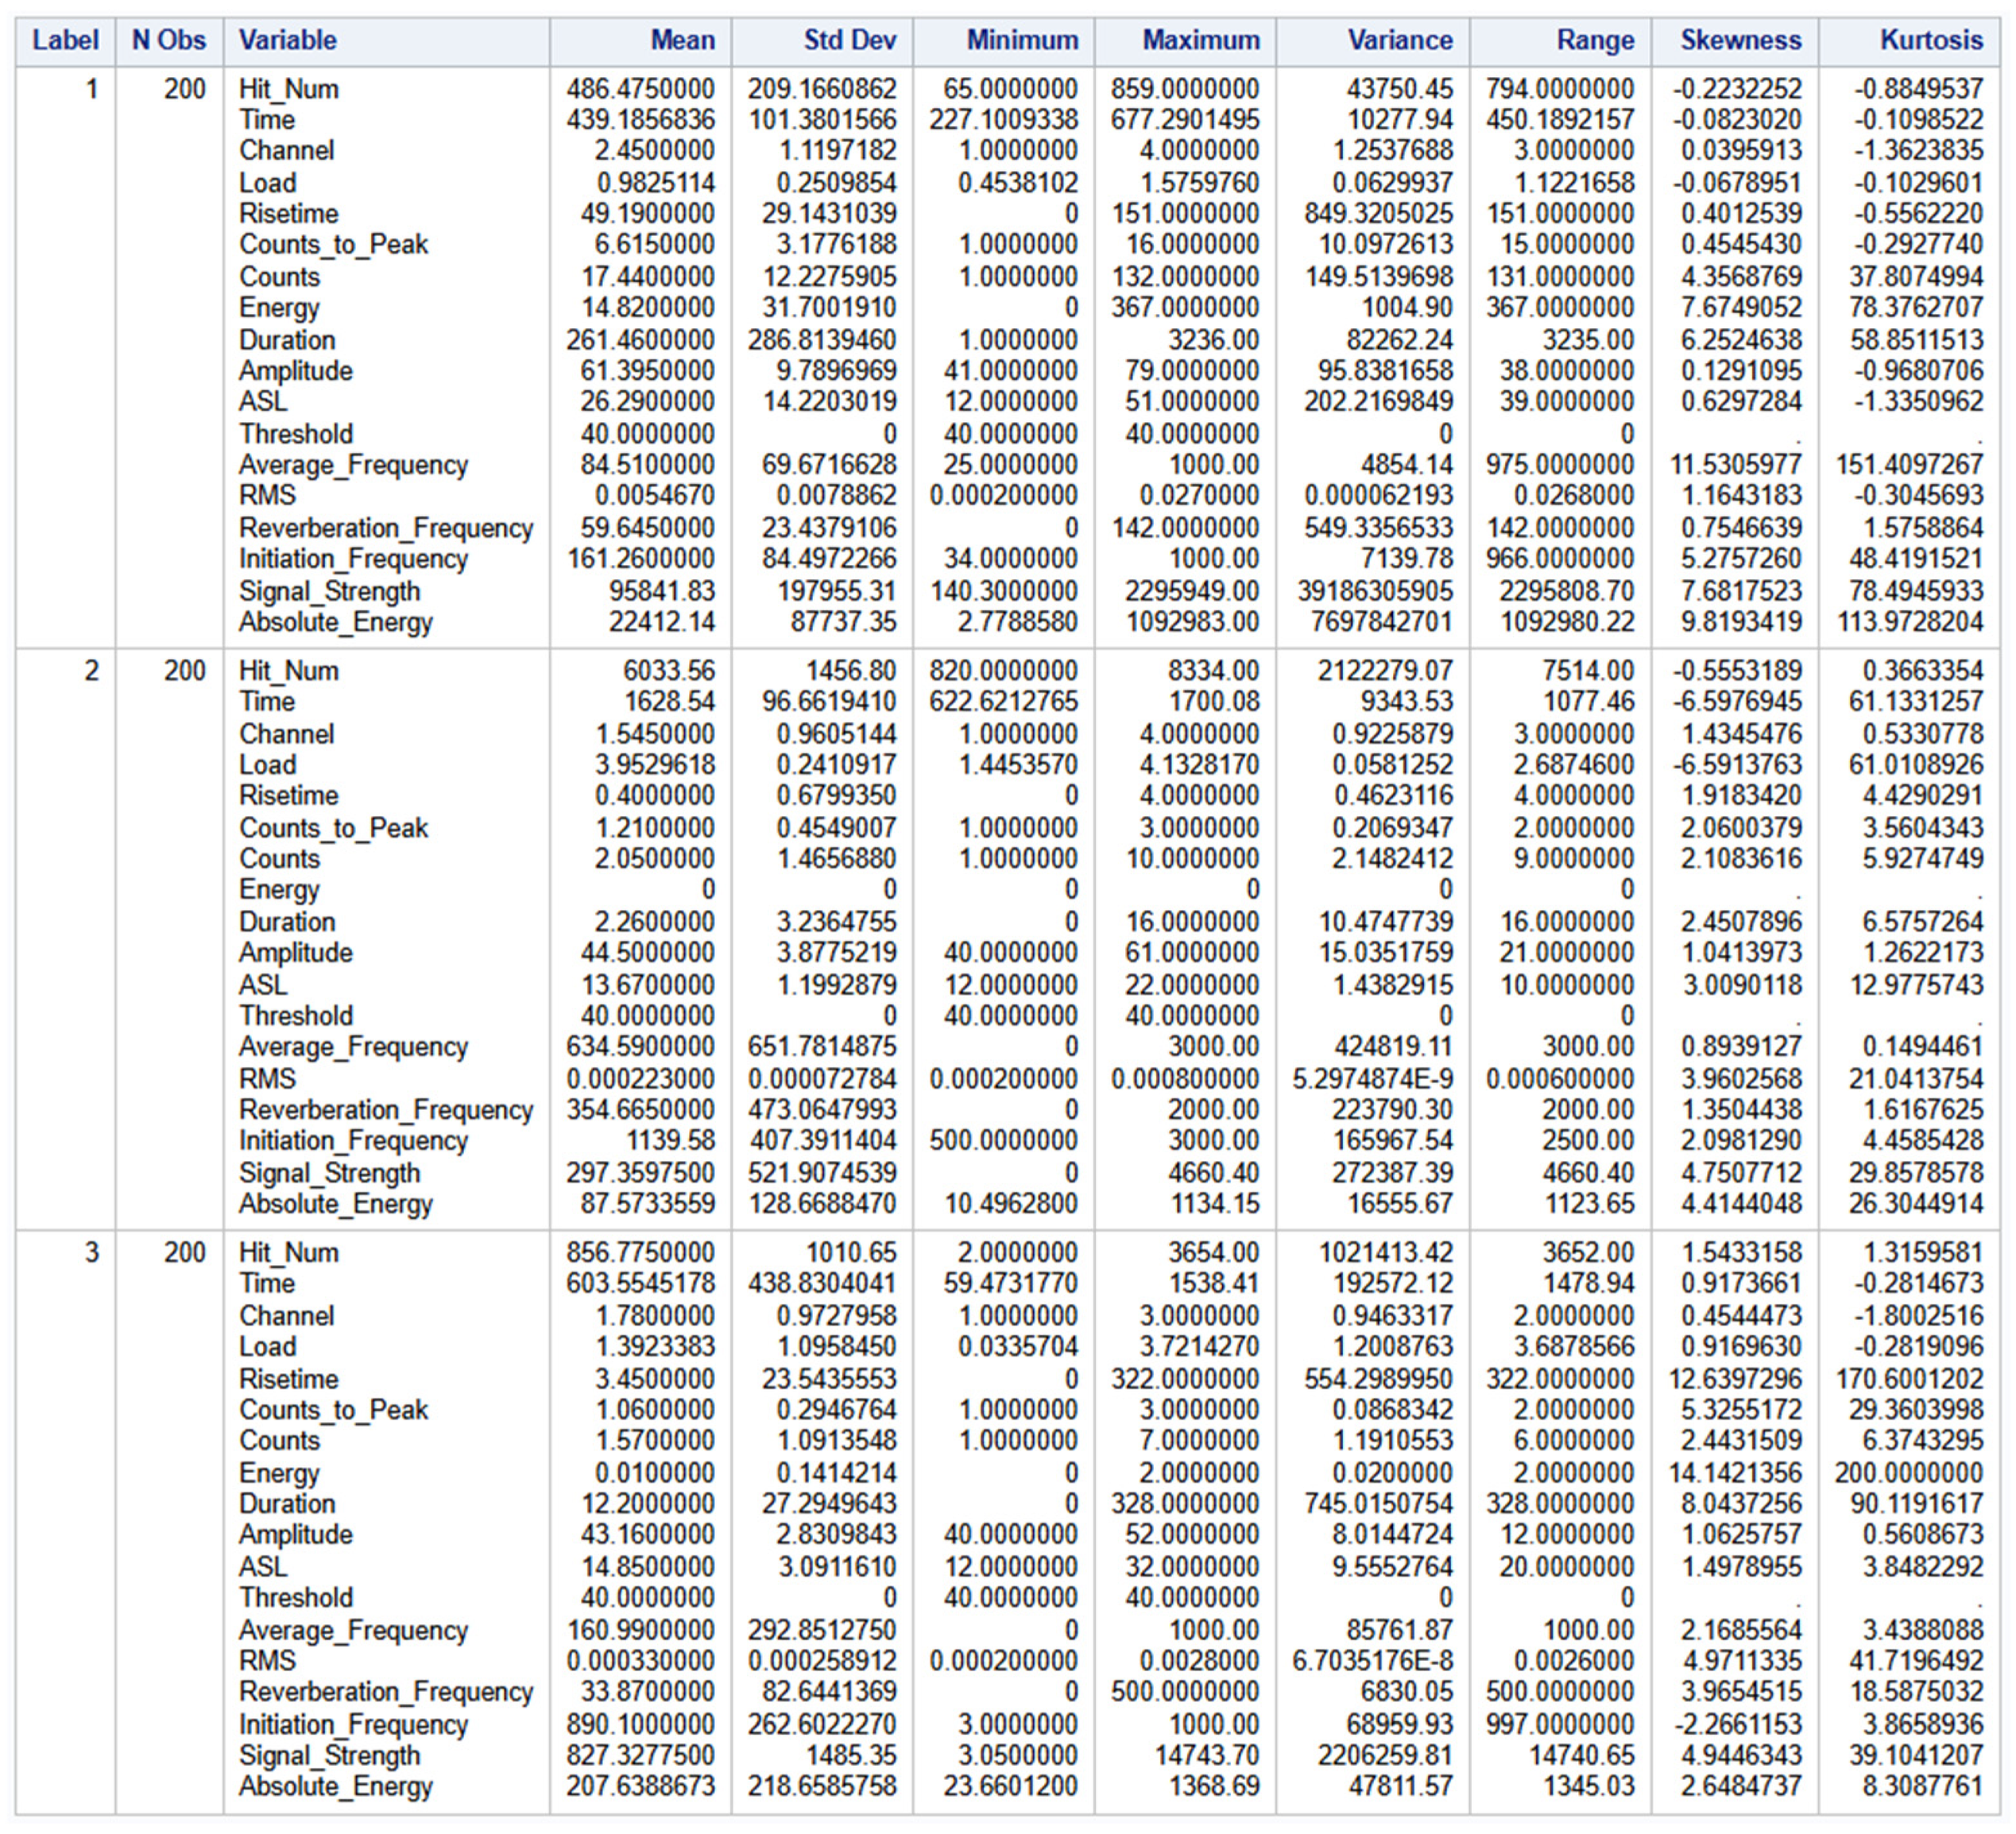Click mean value 0.000223000
Image resolution: width=2016 pixels, height=1834 pixels.
(x=641, y=1079)
